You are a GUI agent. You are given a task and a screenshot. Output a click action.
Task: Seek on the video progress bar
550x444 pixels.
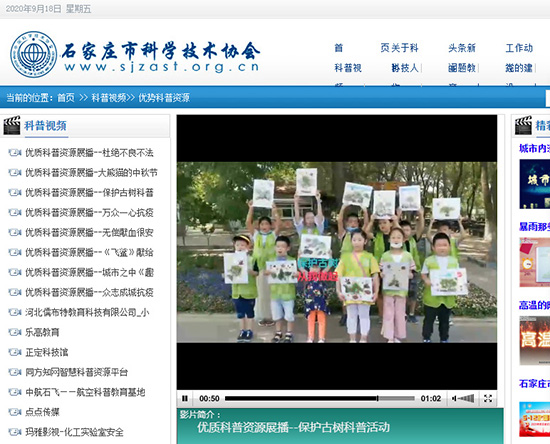(320, 398)
